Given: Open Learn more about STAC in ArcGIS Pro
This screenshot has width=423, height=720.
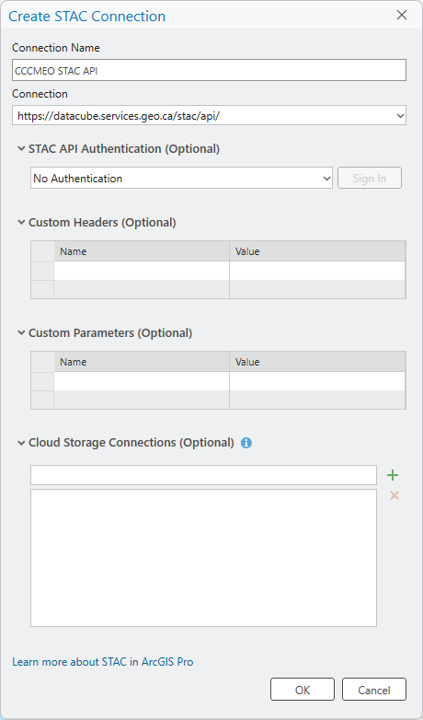Looking at the screenshot, I should [102, 662].
